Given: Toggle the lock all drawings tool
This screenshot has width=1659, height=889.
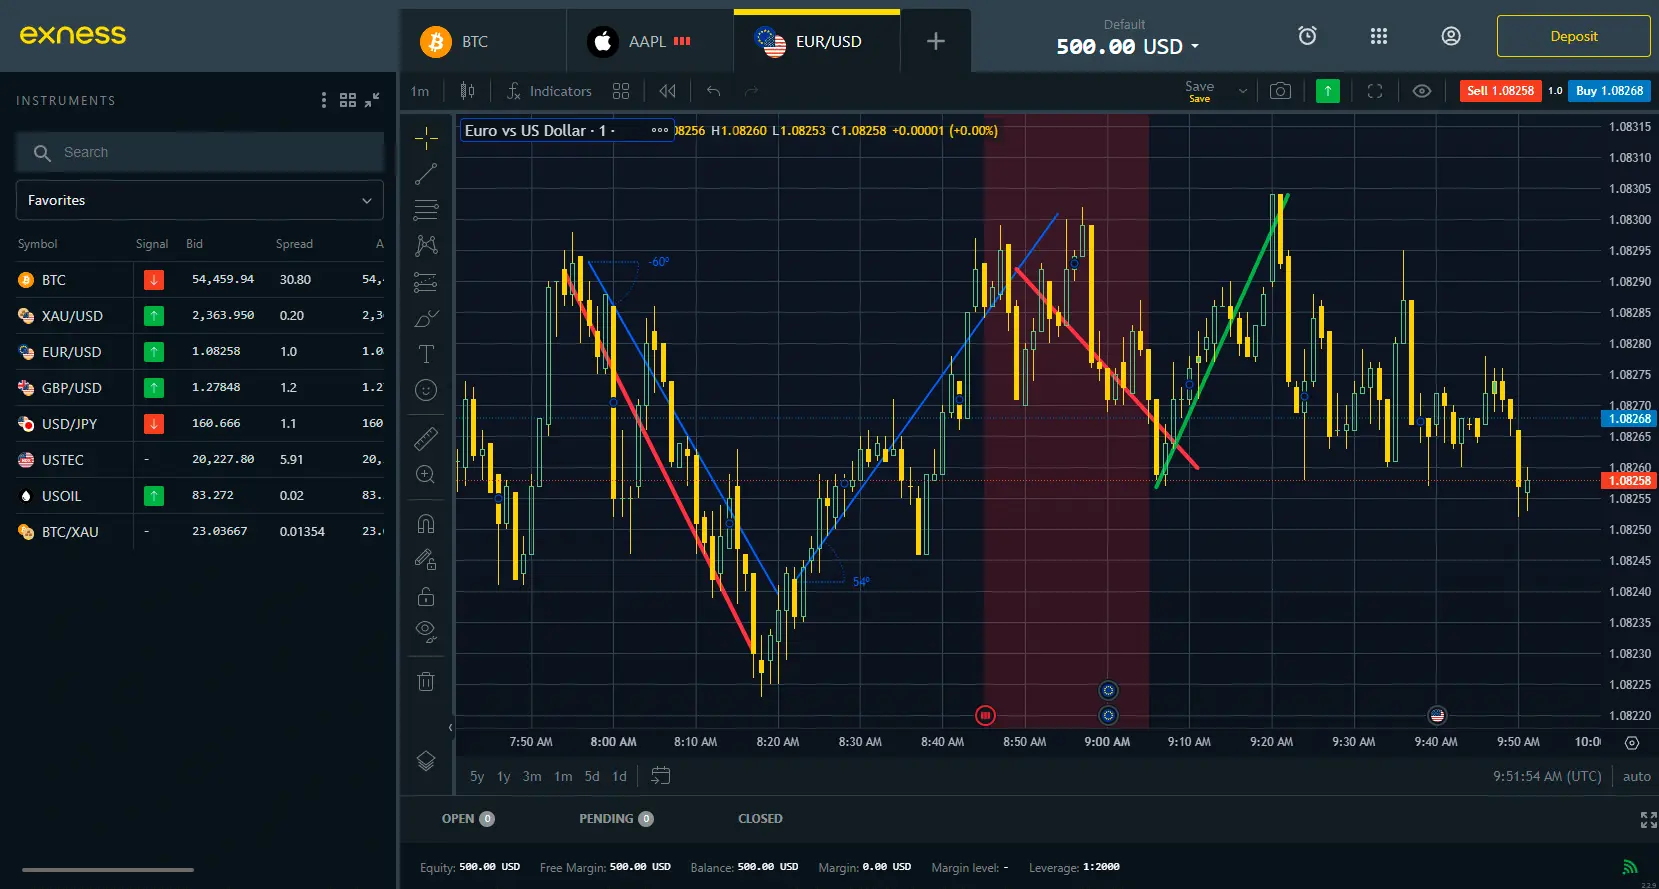Looking at the screenshot, I should pyautogui.click(x=426, y=597).
